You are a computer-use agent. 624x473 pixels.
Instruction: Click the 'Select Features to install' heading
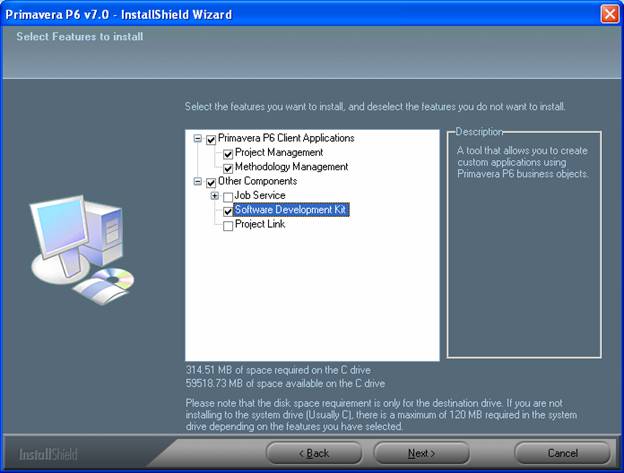[80, 37]
